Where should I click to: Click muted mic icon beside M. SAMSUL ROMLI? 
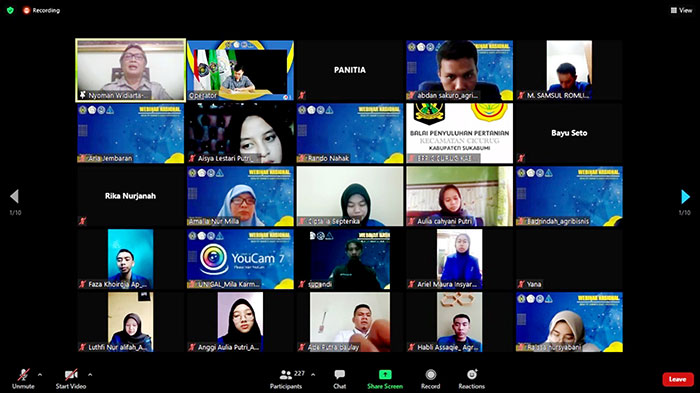(521, 95)
